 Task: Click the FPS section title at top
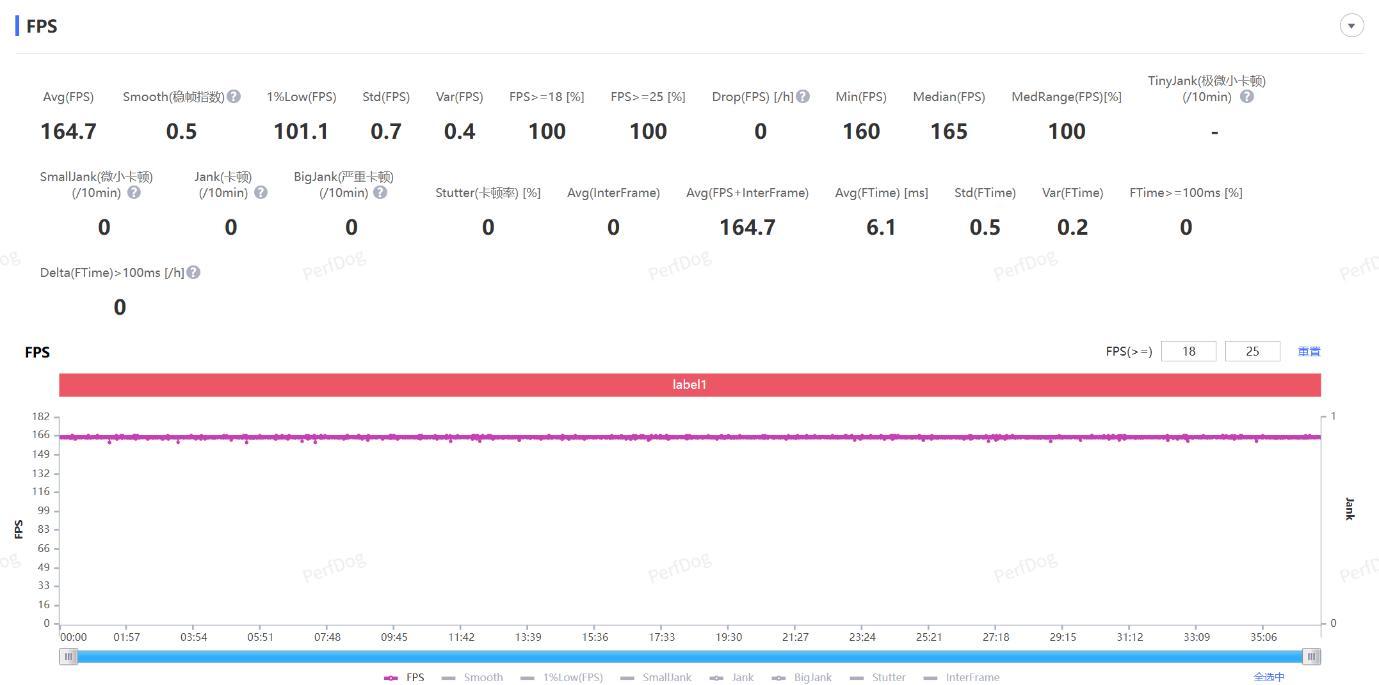pyautogui.click(x=41, y=26)
